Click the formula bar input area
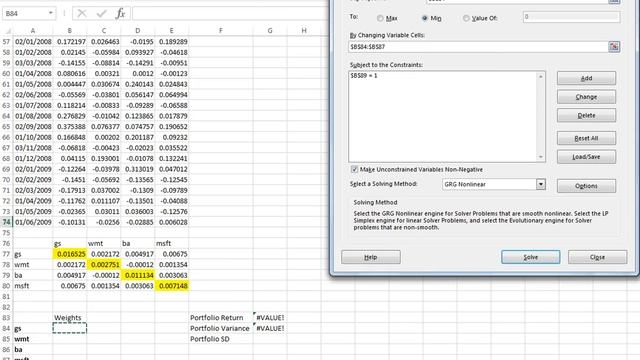Image resolution: width=640 pixels, height=360 pixels. 231,13
